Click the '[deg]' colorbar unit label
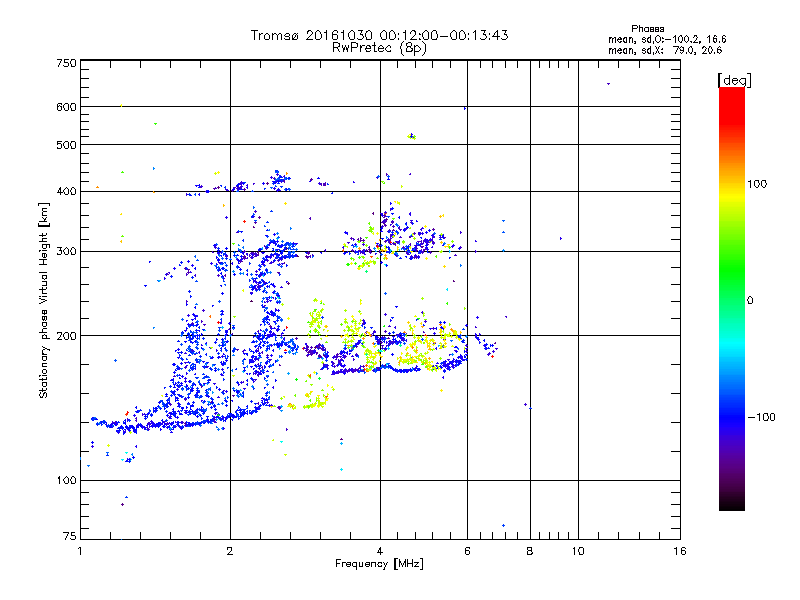 point(734,80)
